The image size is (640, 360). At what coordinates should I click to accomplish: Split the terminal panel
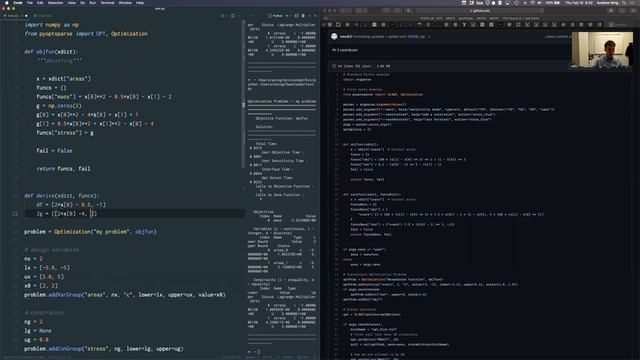tap(297, 16)
